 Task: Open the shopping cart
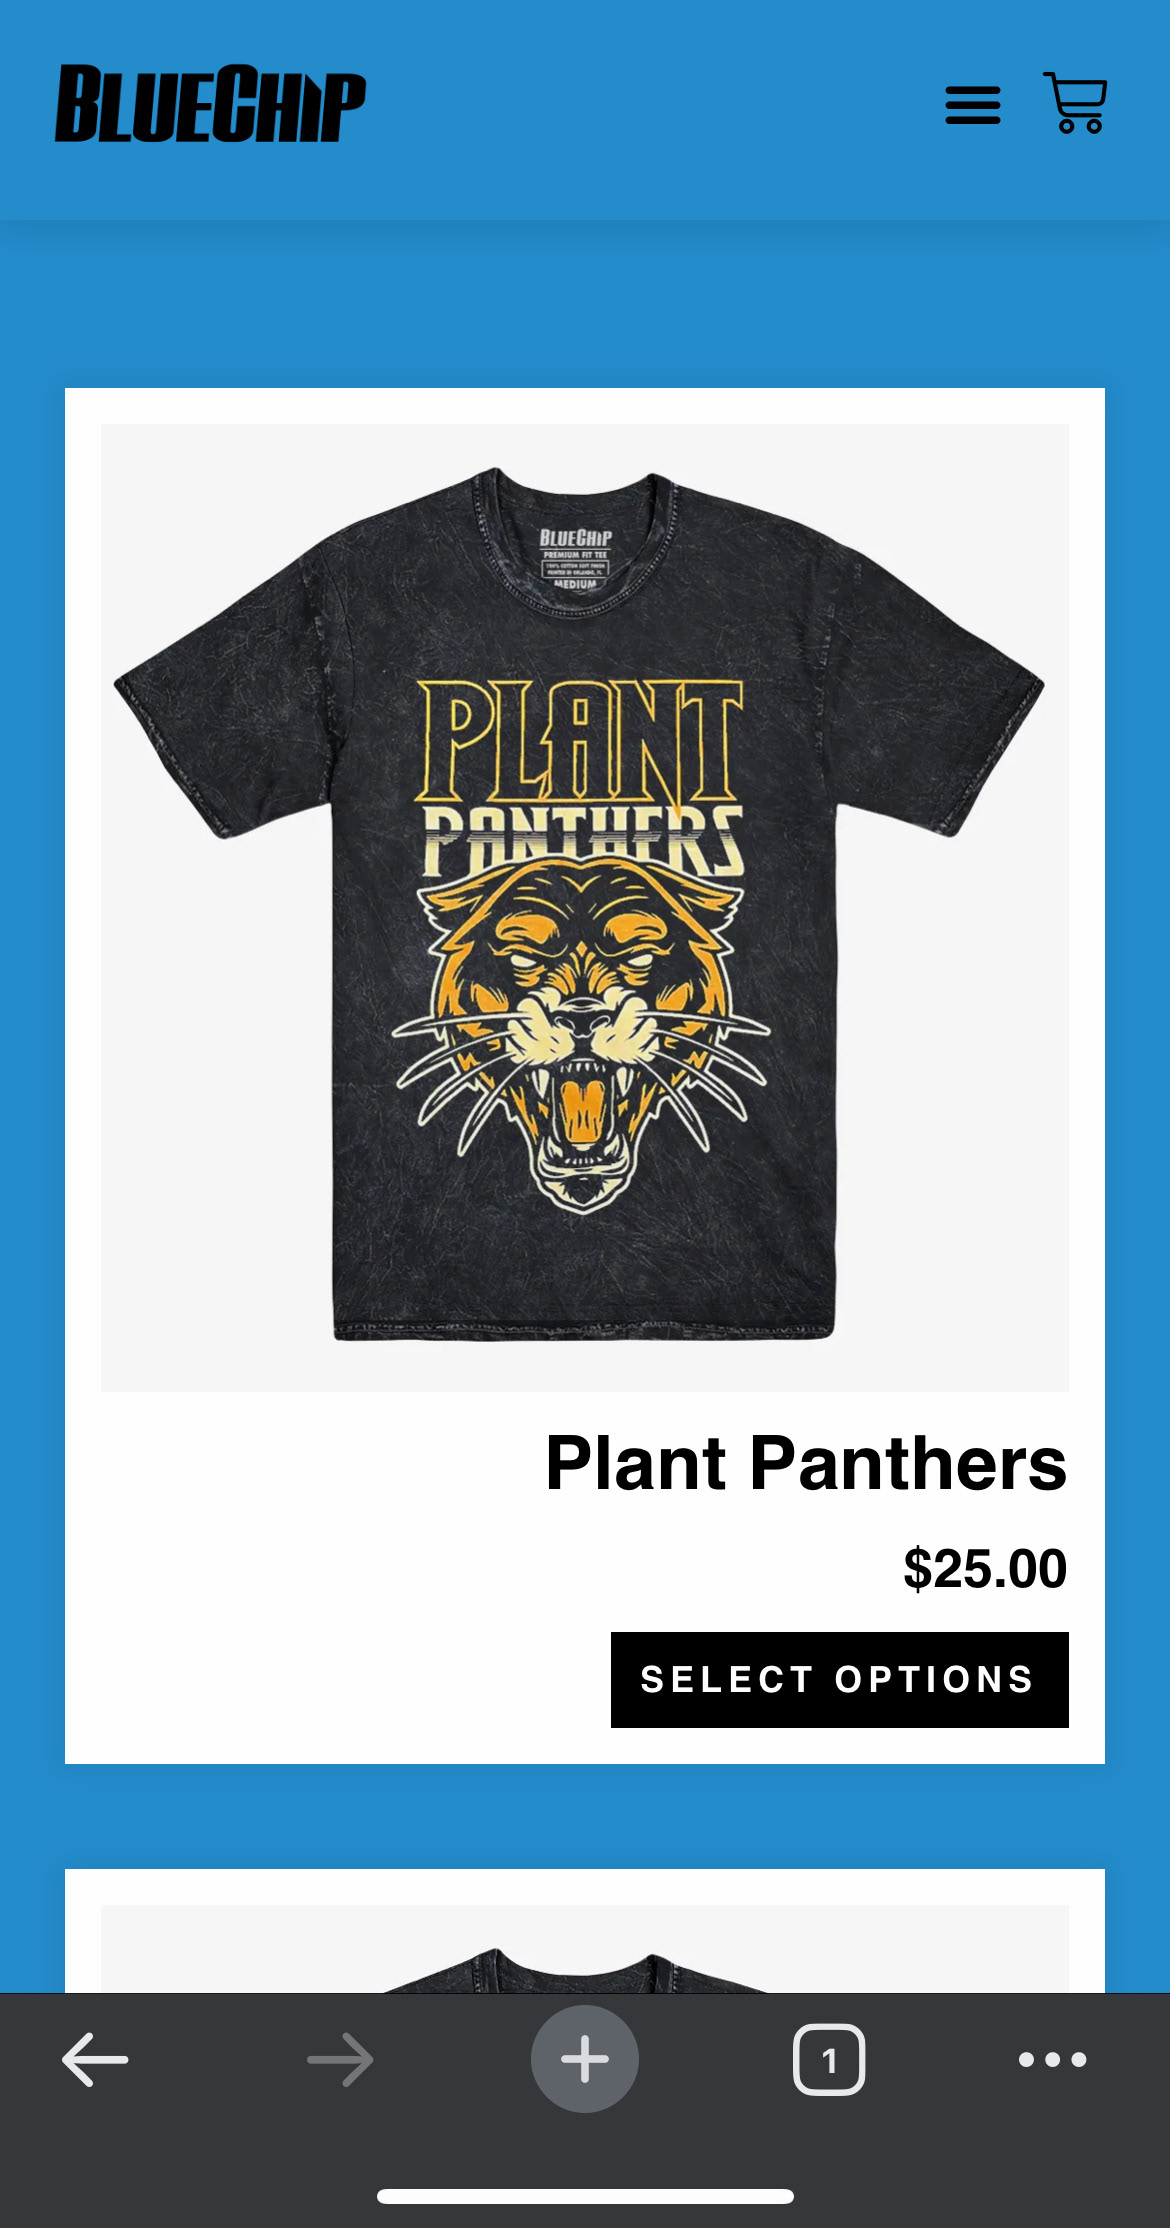1075,102
